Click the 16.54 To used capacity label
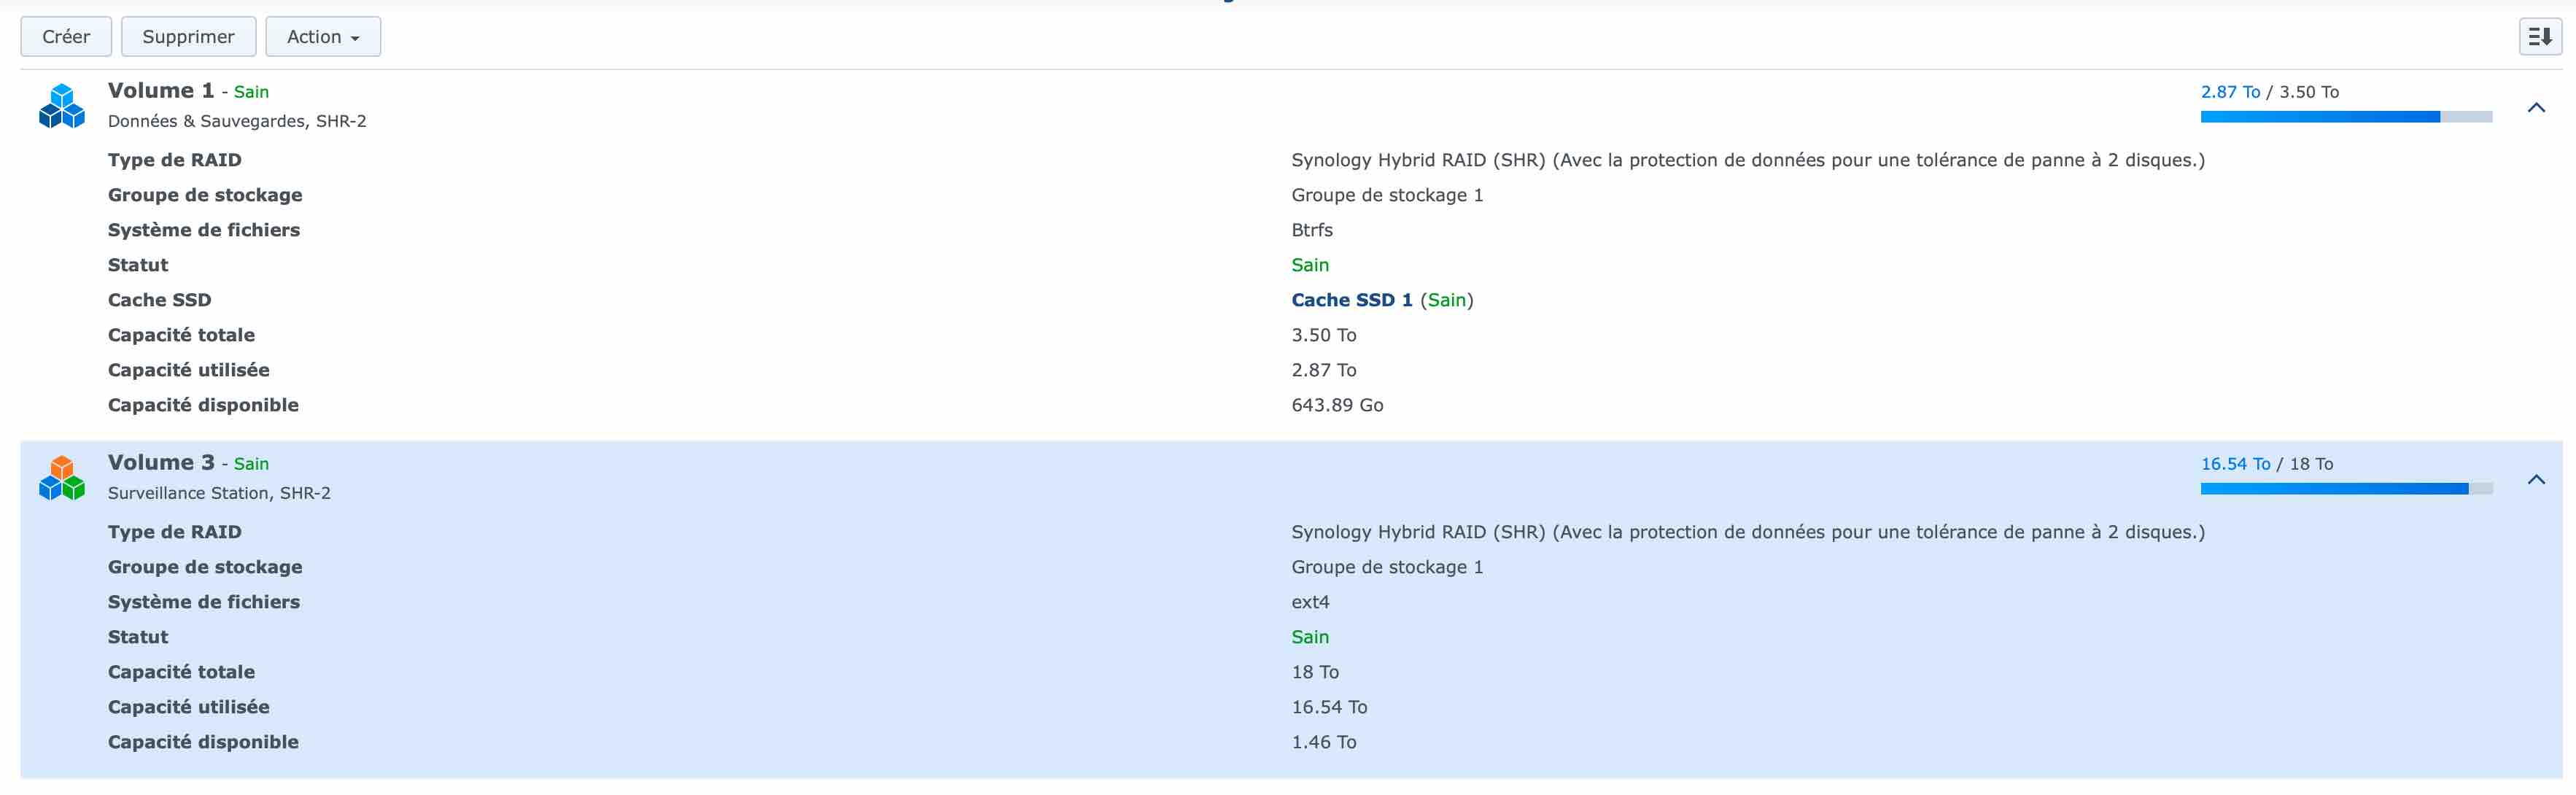The width and height of the screenshot is (2576, 795). tap(2234, 464)
